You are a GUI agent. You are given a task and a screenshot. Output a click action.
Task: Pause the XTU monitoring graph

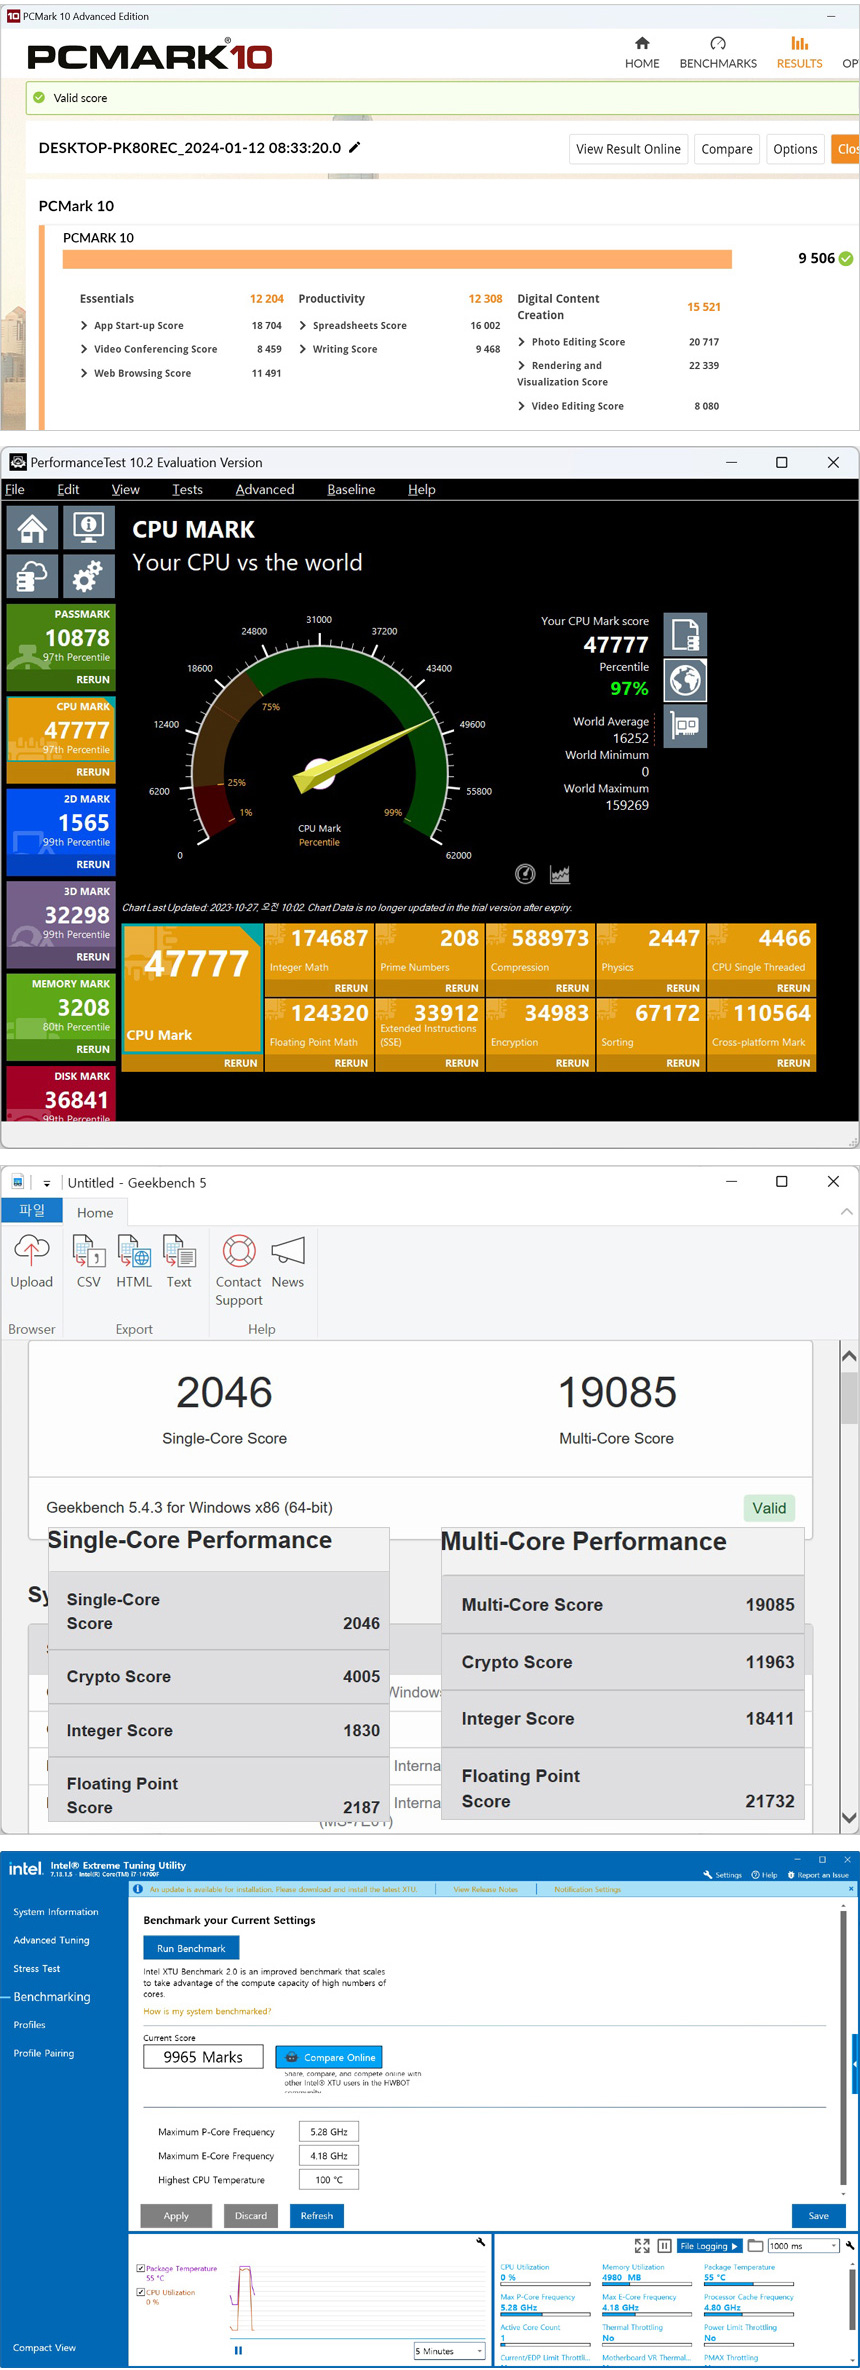(x=238, y=2350)
